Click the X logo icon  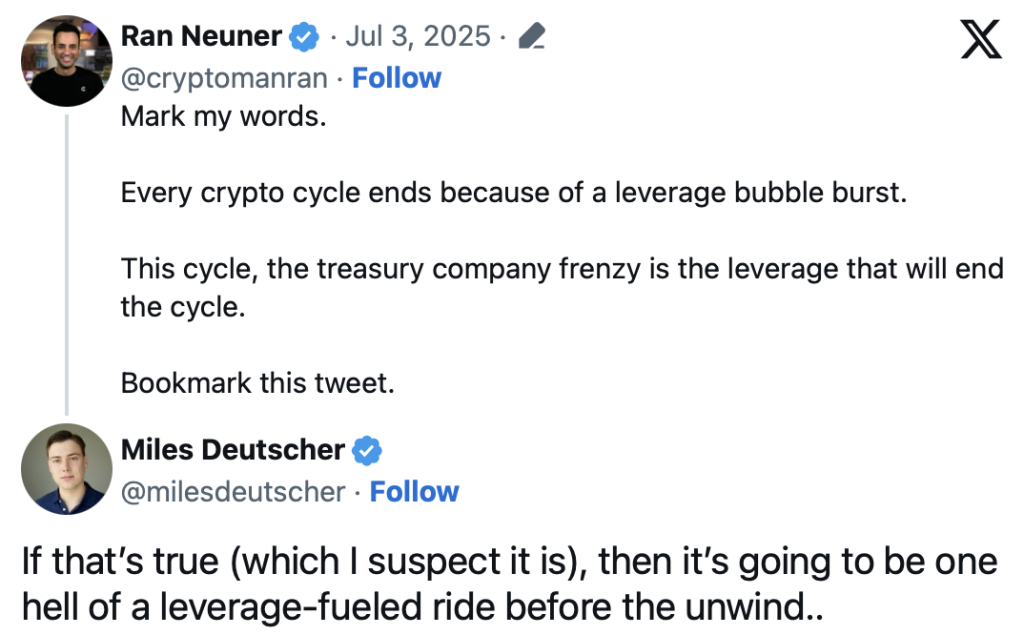[x=981, y=39]
